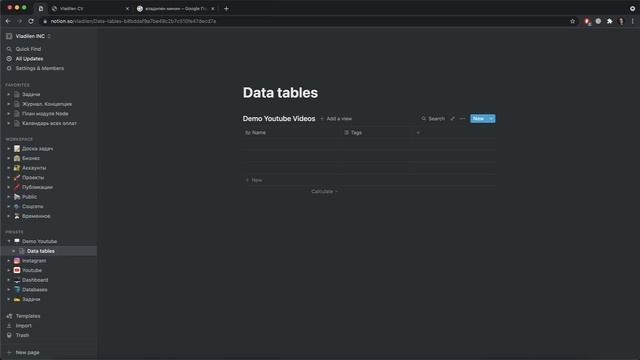Image resolution: width=640 pixels, height=360 pixels.
Task: Open the Соцсети page icon
Action: click(17, 207)
